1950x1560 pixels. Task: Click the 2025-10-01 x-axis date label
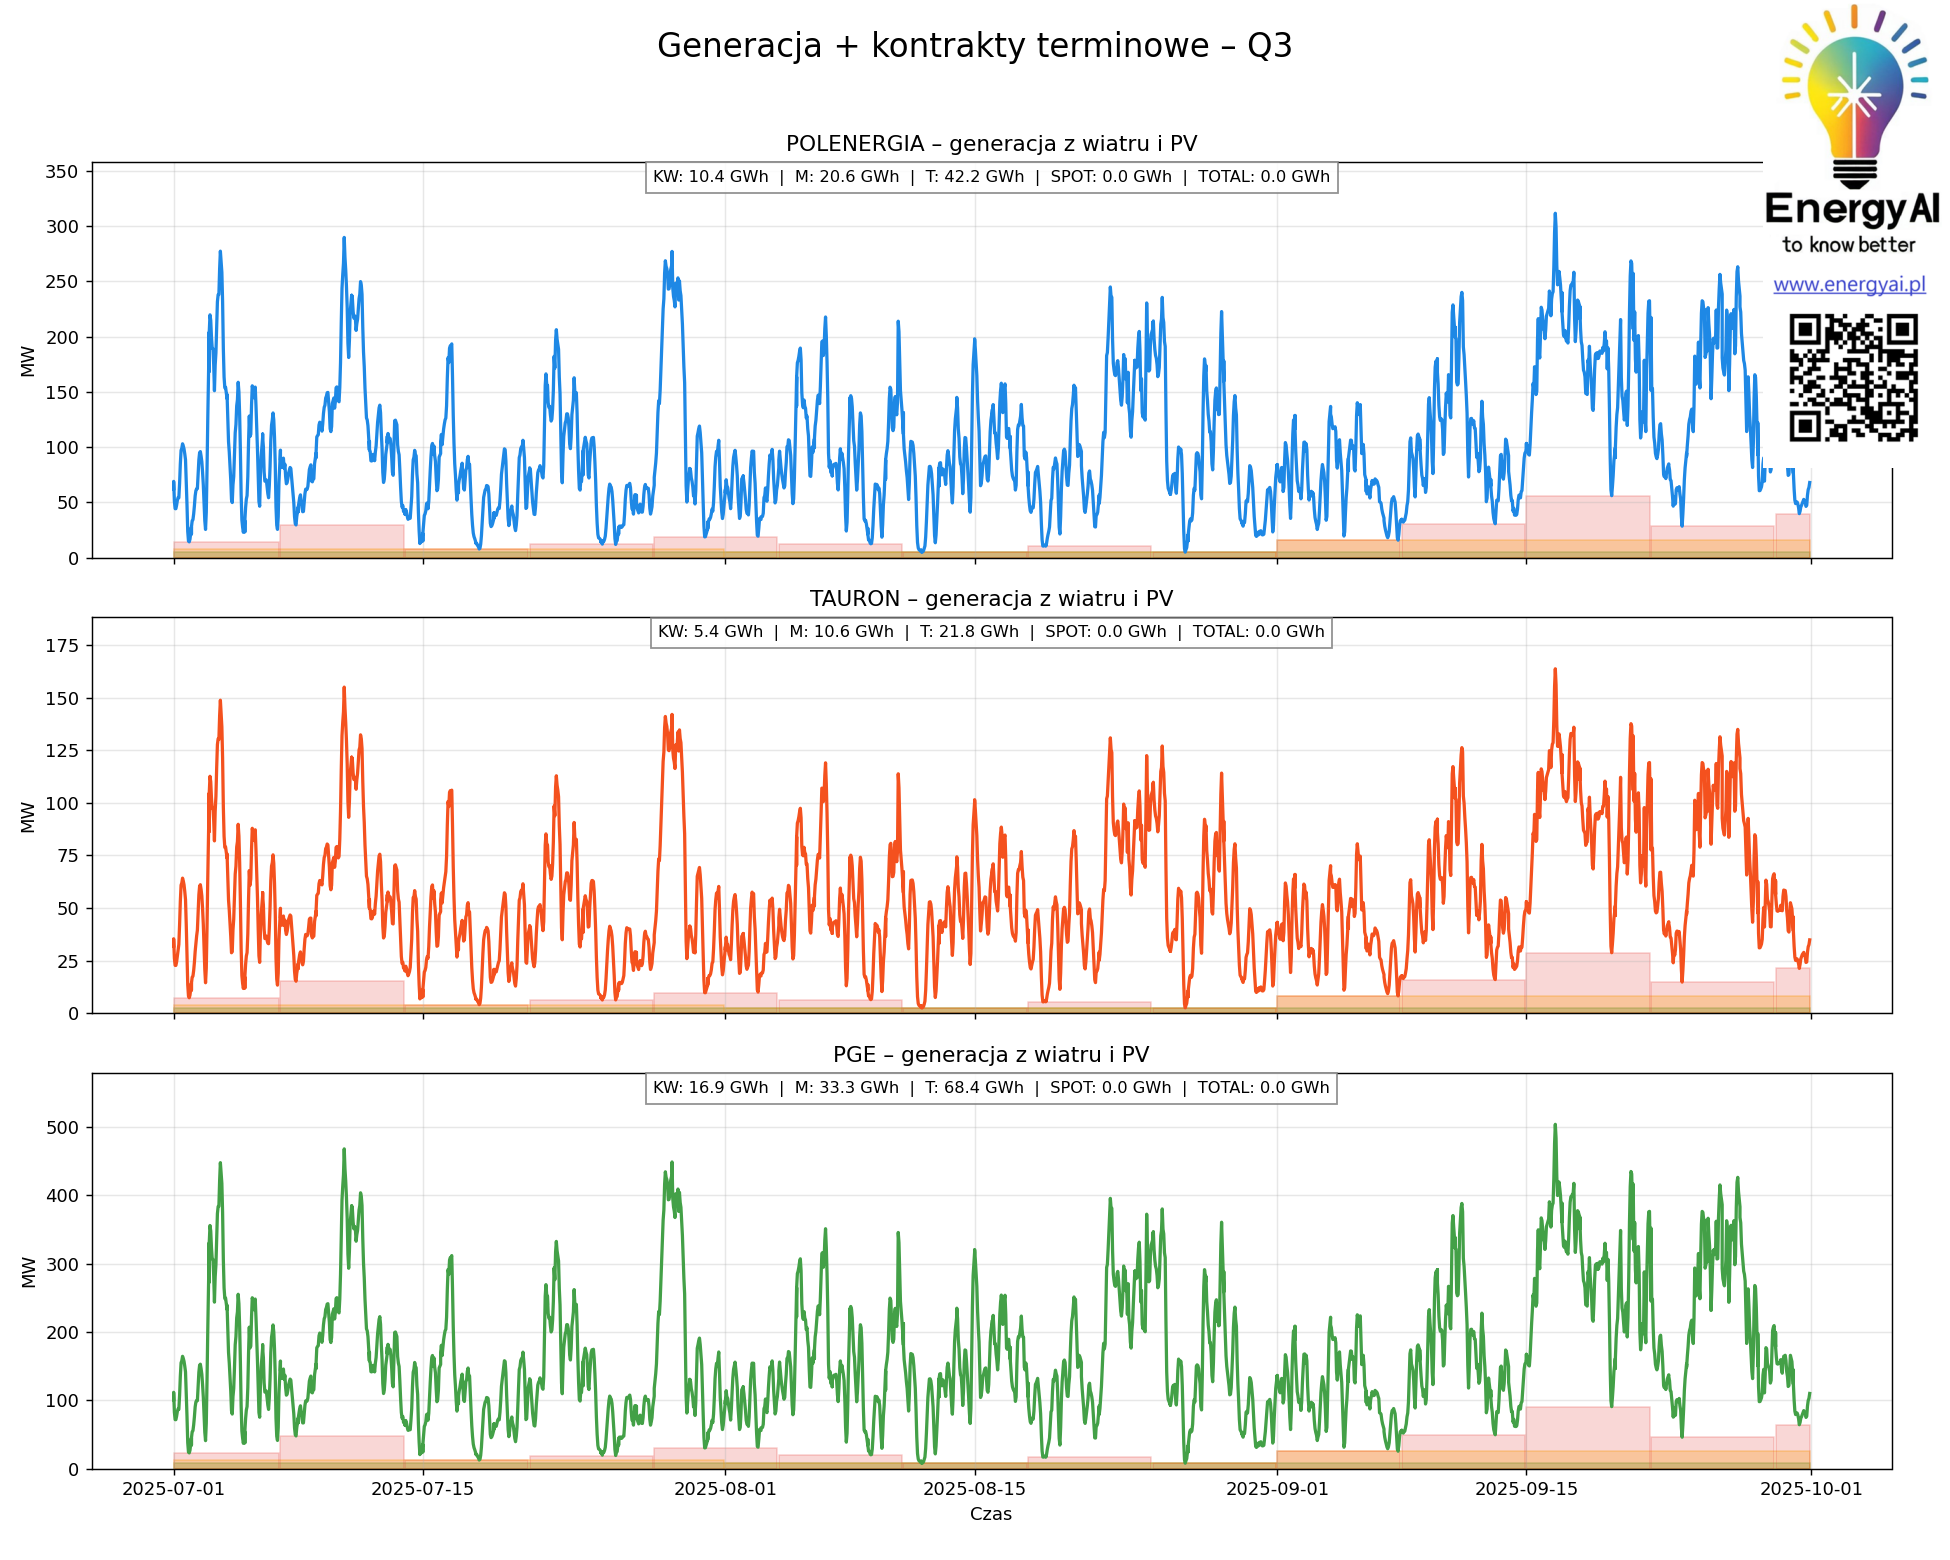coord(1811,1489)
